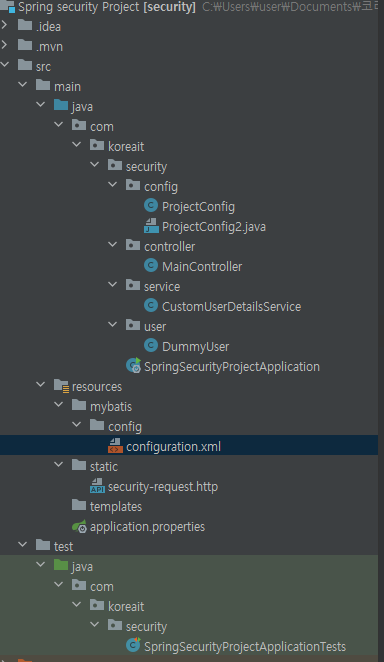Open SpringSecurityProjectApplication main class

point(232,366)
